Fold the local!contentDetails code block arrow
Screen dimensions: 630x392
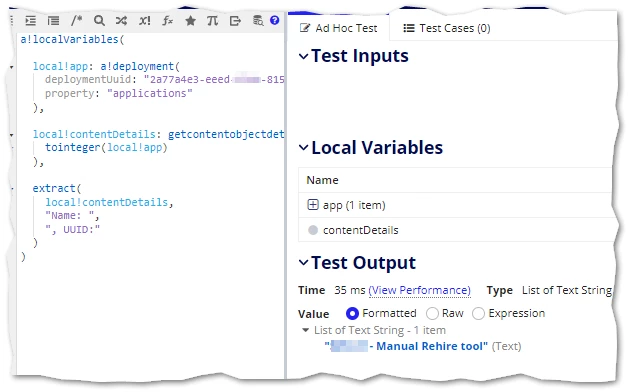pyautogui.click(x=12, y=135)
